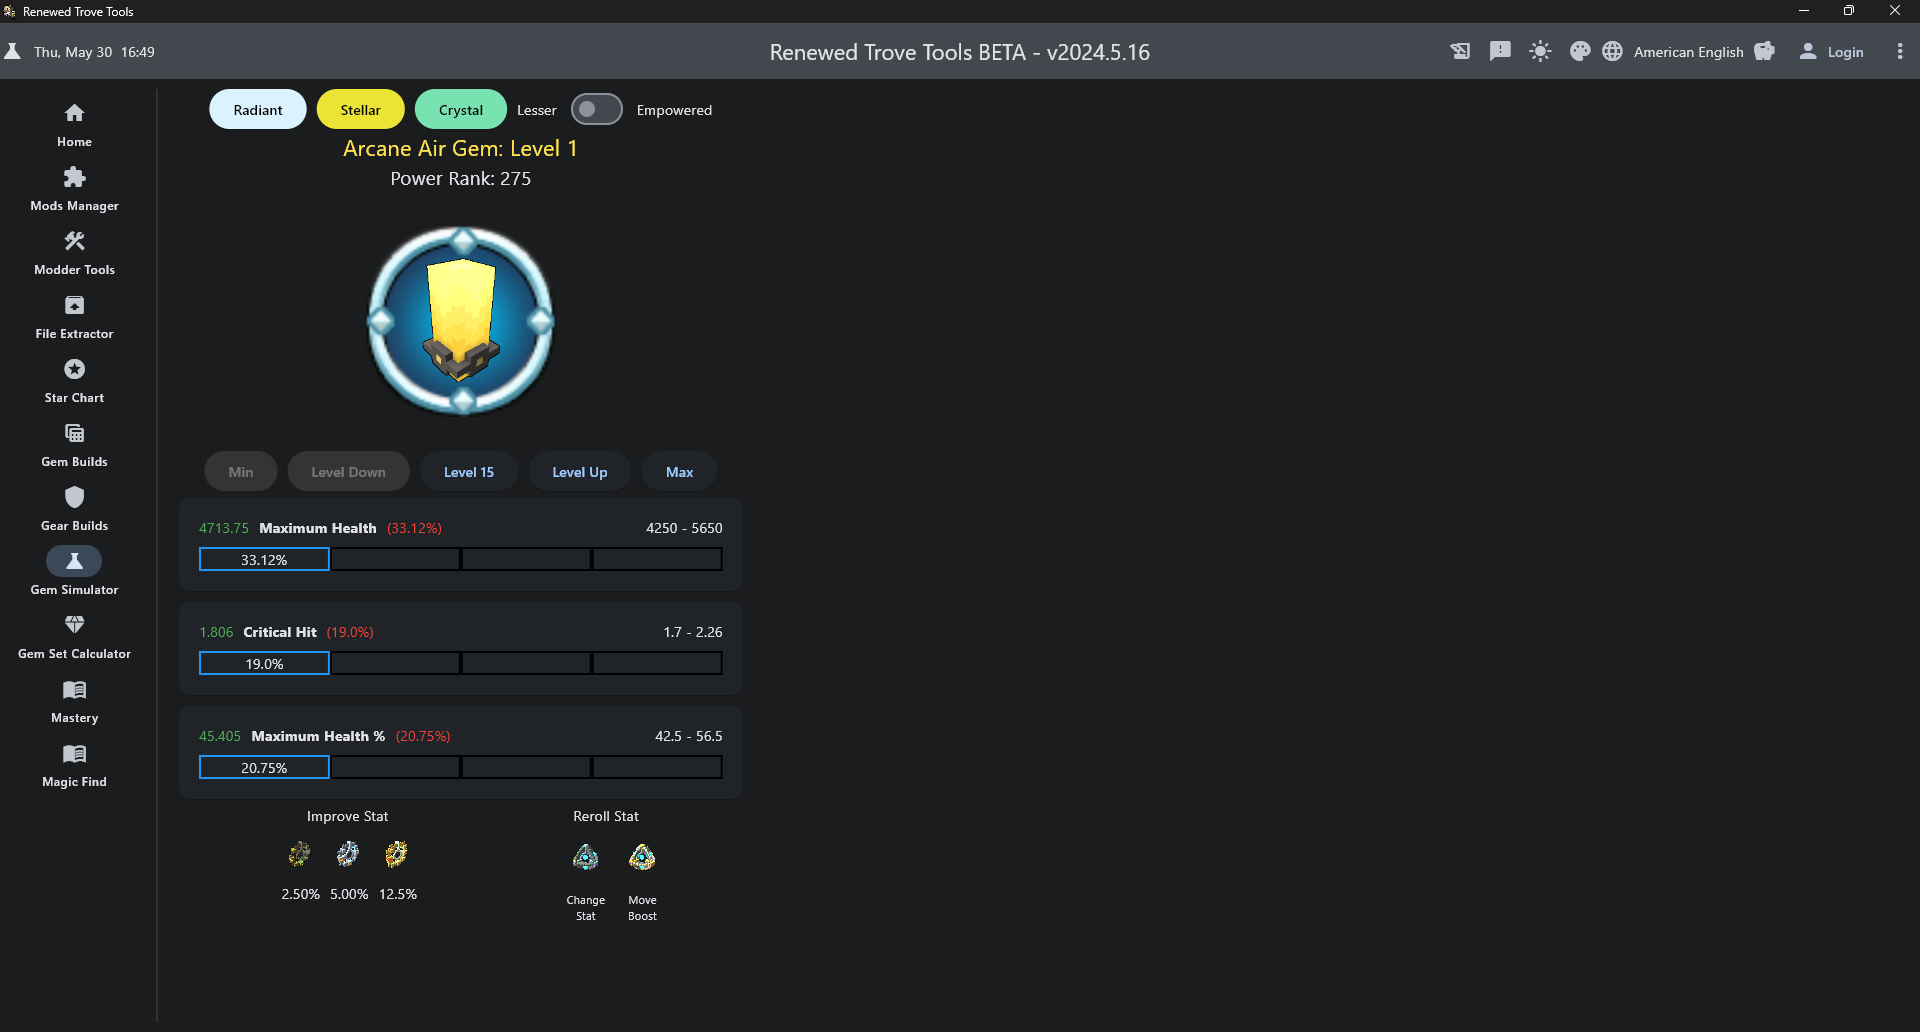
Task: Click the Critical Hit 19.0% boost bar
Action: [264, 664]
